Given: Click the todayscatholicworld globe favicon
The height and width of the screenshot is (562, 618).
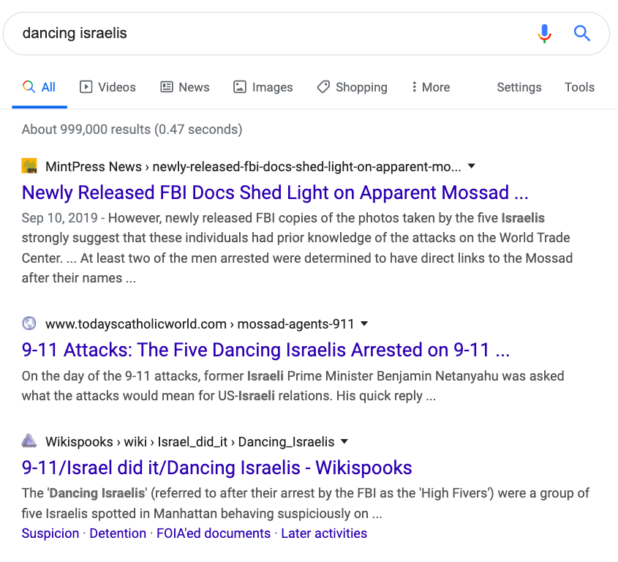Looking at the screenshot, I should pos(29,323).
